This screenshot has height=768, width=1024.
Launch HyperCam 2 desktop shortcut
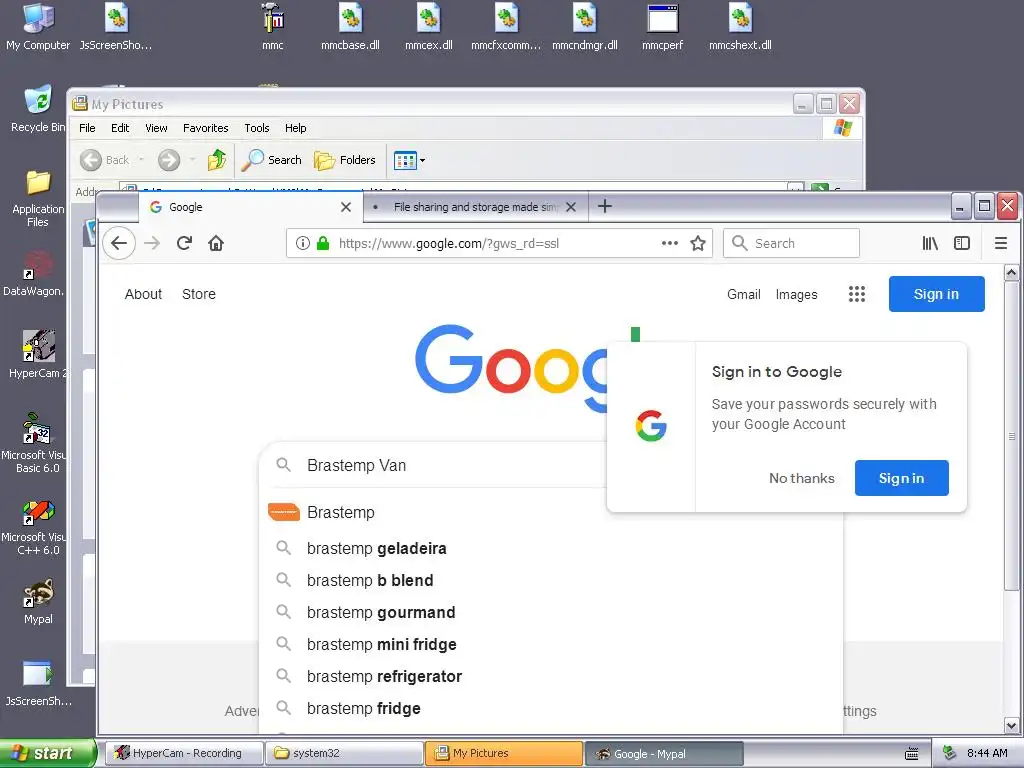point(37,354)
